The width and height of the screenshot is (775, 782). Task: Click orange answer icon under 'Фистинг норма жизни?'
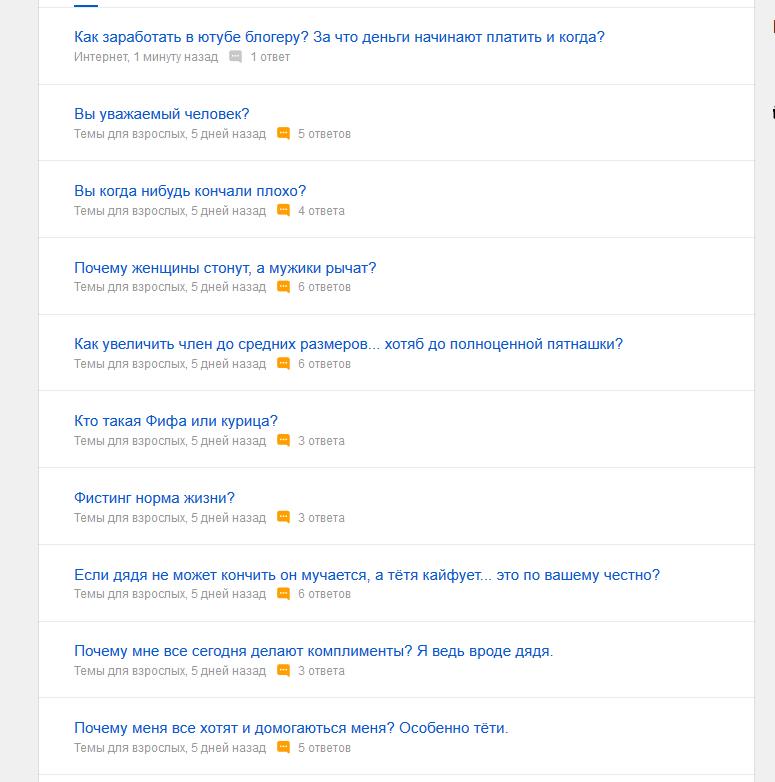pos(283,517)
